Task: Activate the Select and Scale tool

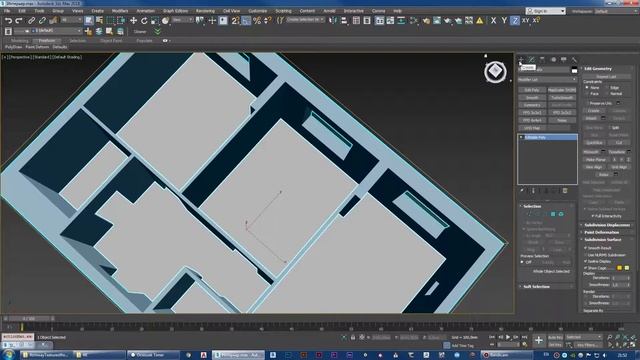Action: click(155, 20)
